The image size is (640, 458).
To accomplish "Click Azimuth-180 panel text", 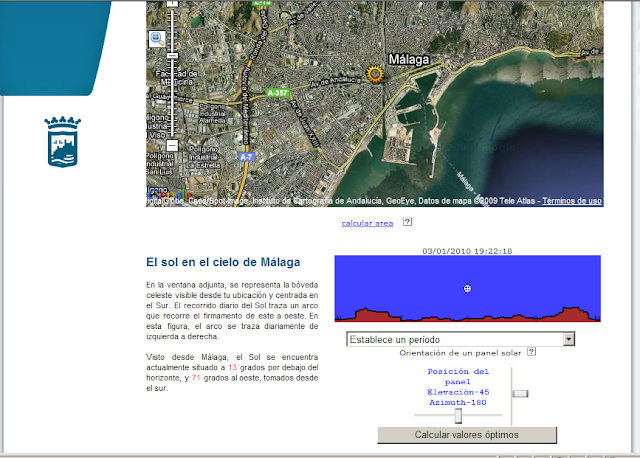I will (x=458, y=402).
